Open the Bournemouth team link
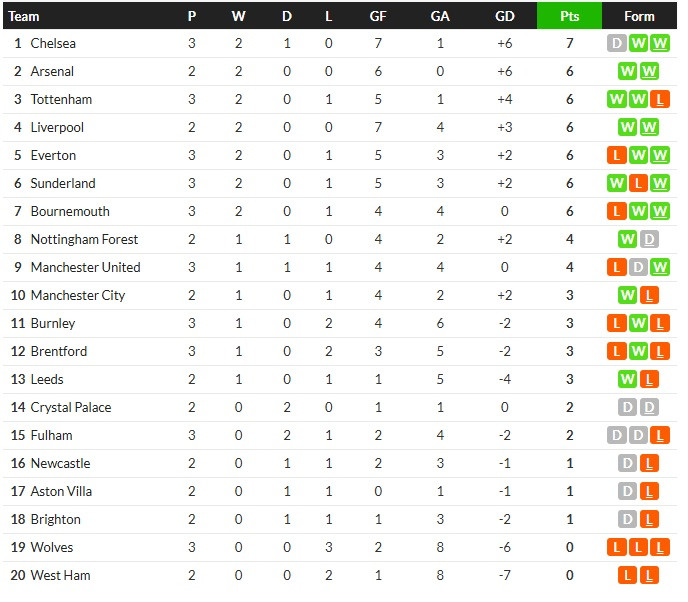Screen dimensions: 688x602 pos(70,211)
